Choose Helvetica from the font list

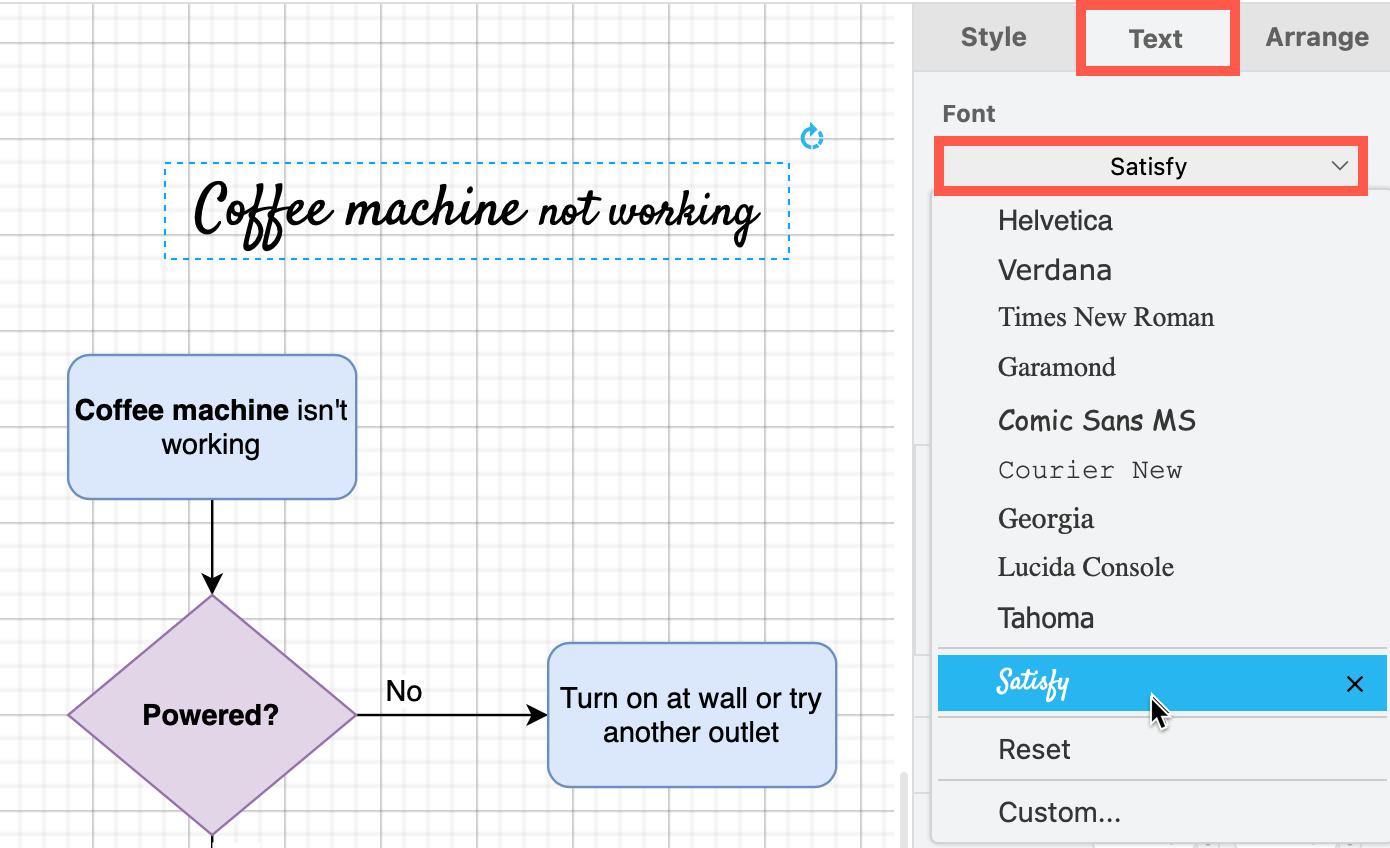1055,220
